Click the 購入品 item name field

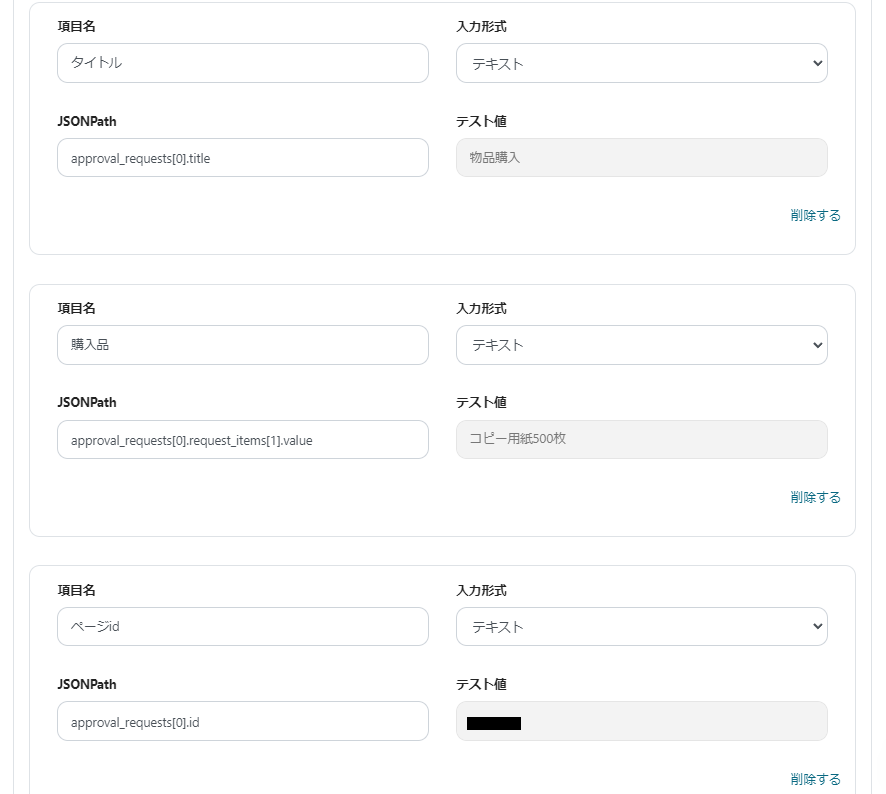click(242, 345)
